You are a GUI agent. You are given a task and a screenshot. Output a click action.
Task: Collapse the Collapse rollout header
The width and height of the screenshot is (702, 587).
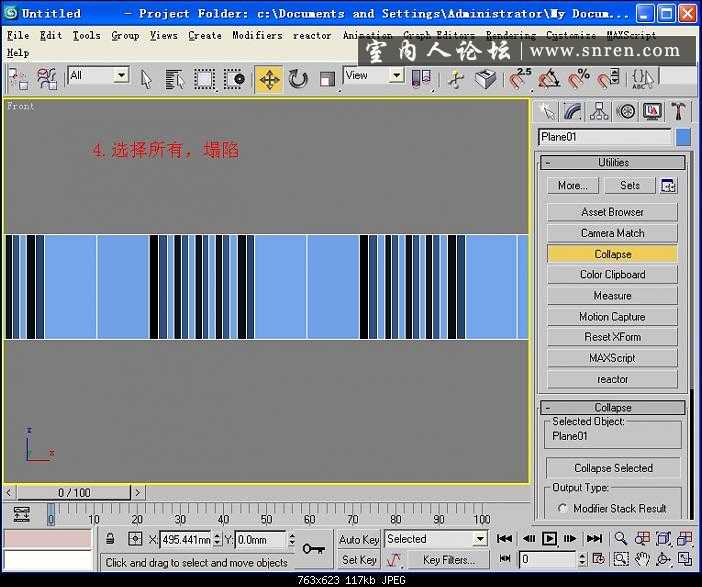tap(612, 407)
